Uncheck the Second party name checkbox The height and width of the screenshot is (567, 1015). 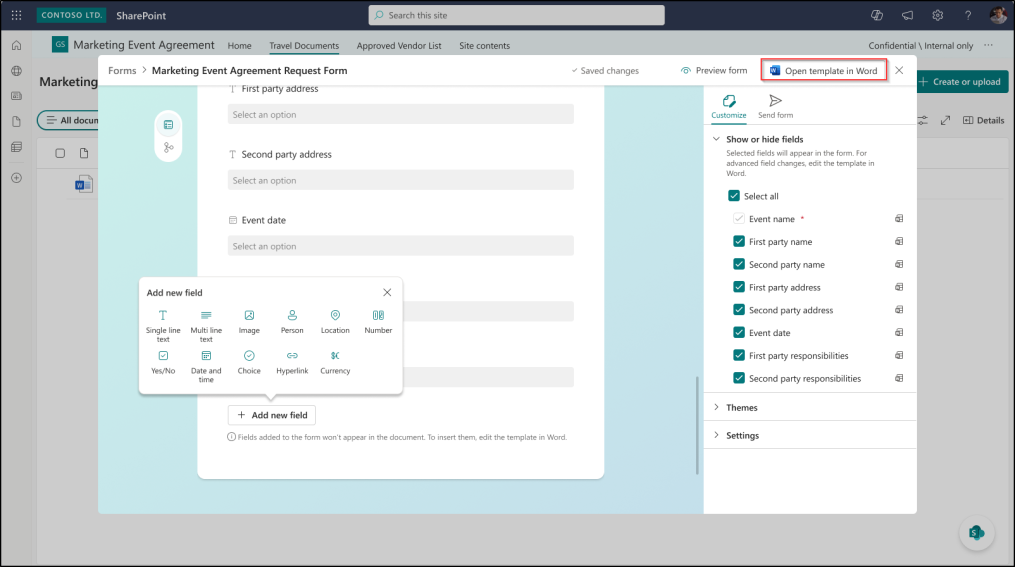click(x=739, y=264)
